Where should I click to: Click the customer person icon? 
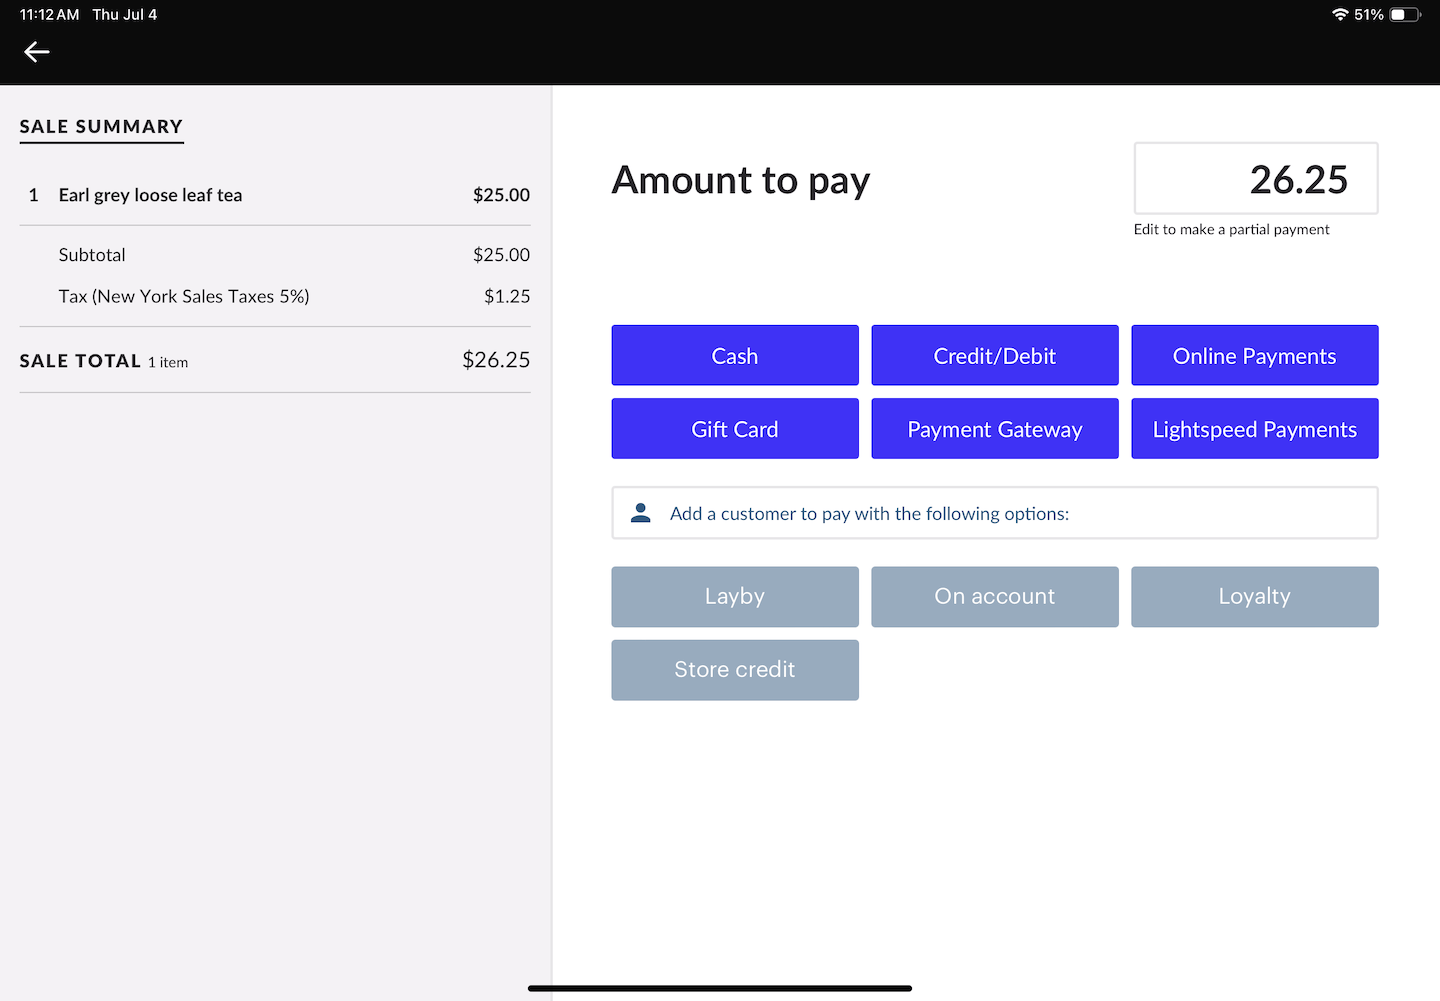click(x=641, y=513)
